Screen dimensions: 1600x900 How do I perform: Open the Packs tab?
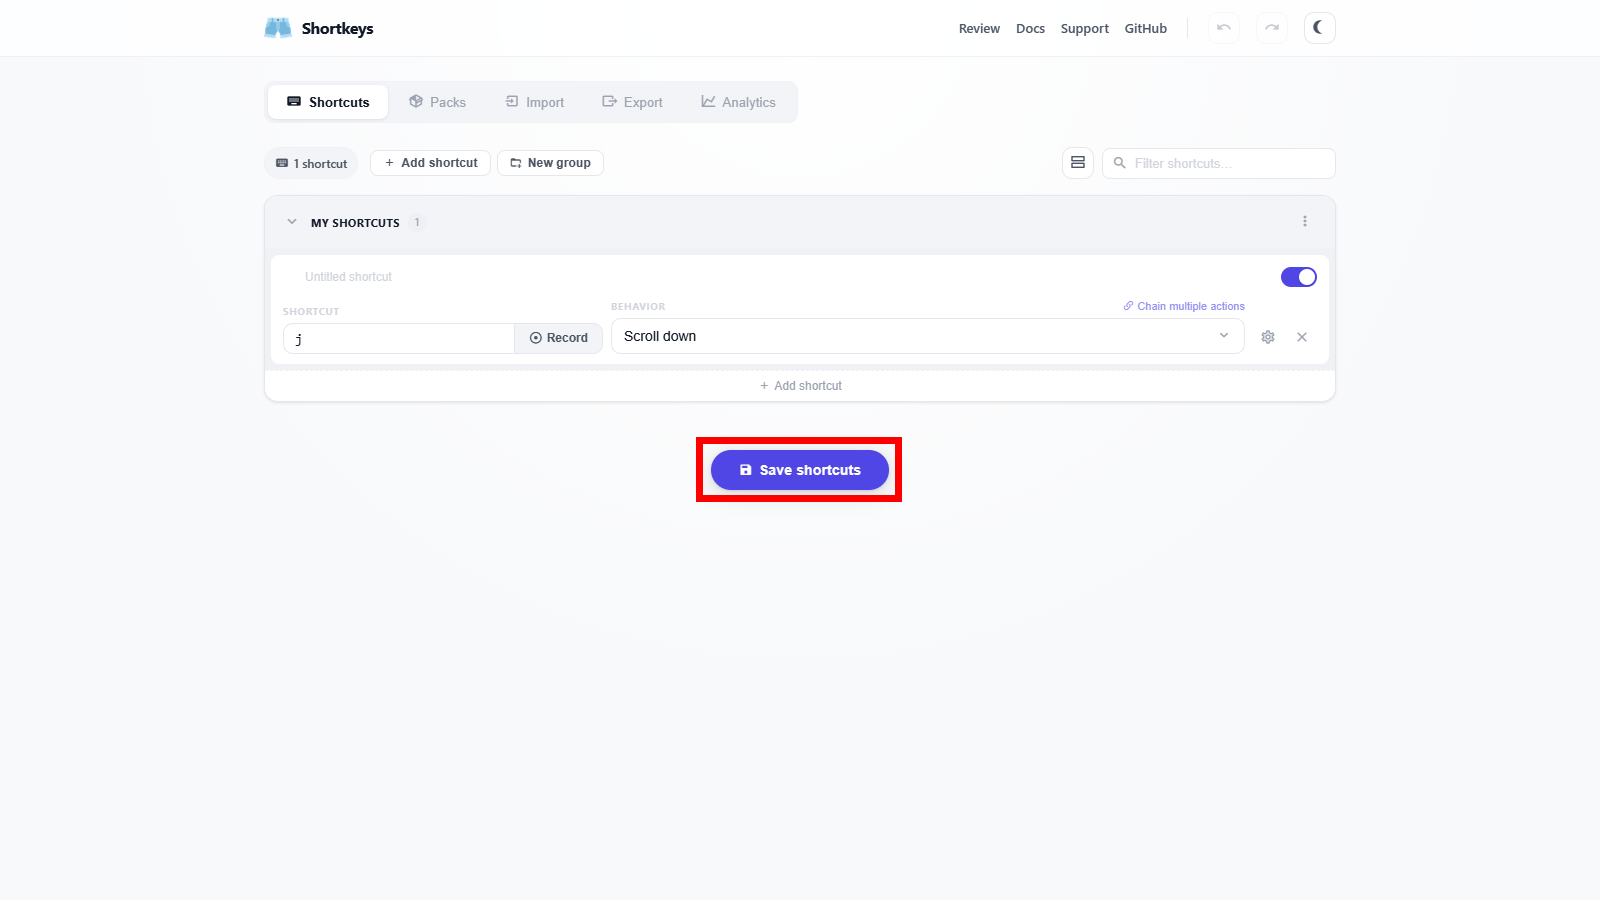coord(438,102)
